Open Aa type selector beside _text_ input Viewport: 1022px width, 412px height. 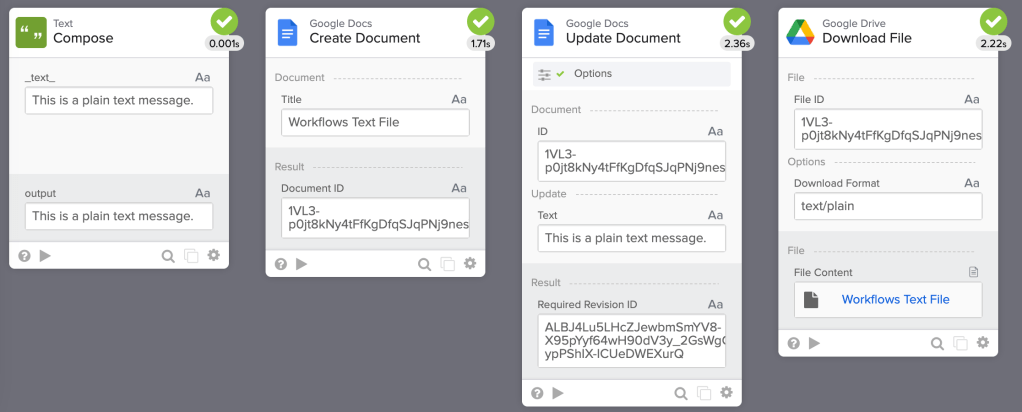click(x=203, y=77)
